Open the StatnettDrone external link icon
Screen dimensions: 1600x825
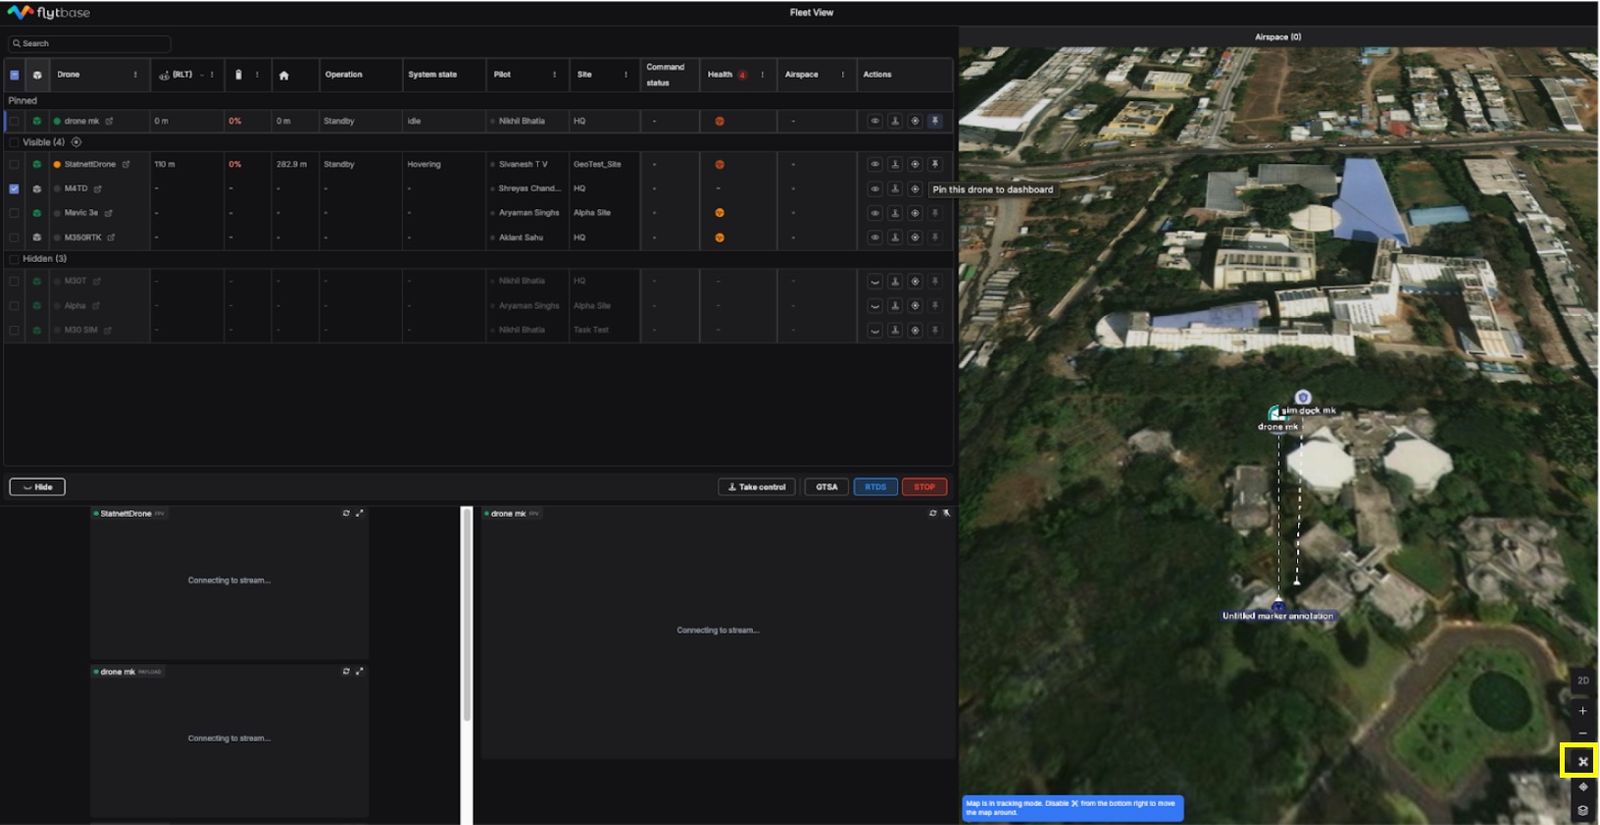(126, 164)
